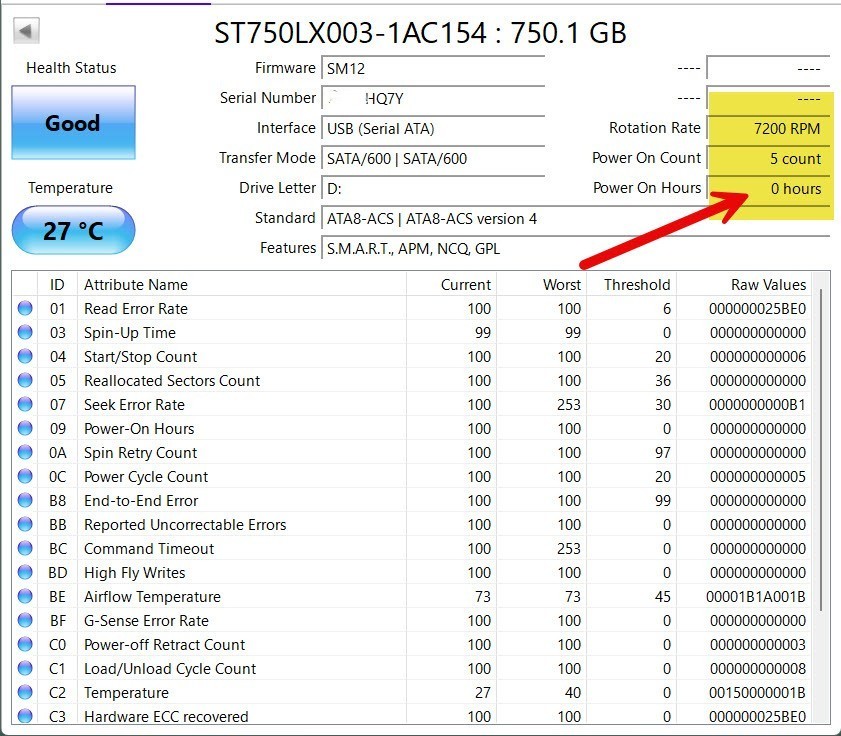Go to previous disk with back arrow
This screenshot has height=736, width=841.
tap(26, 31)
